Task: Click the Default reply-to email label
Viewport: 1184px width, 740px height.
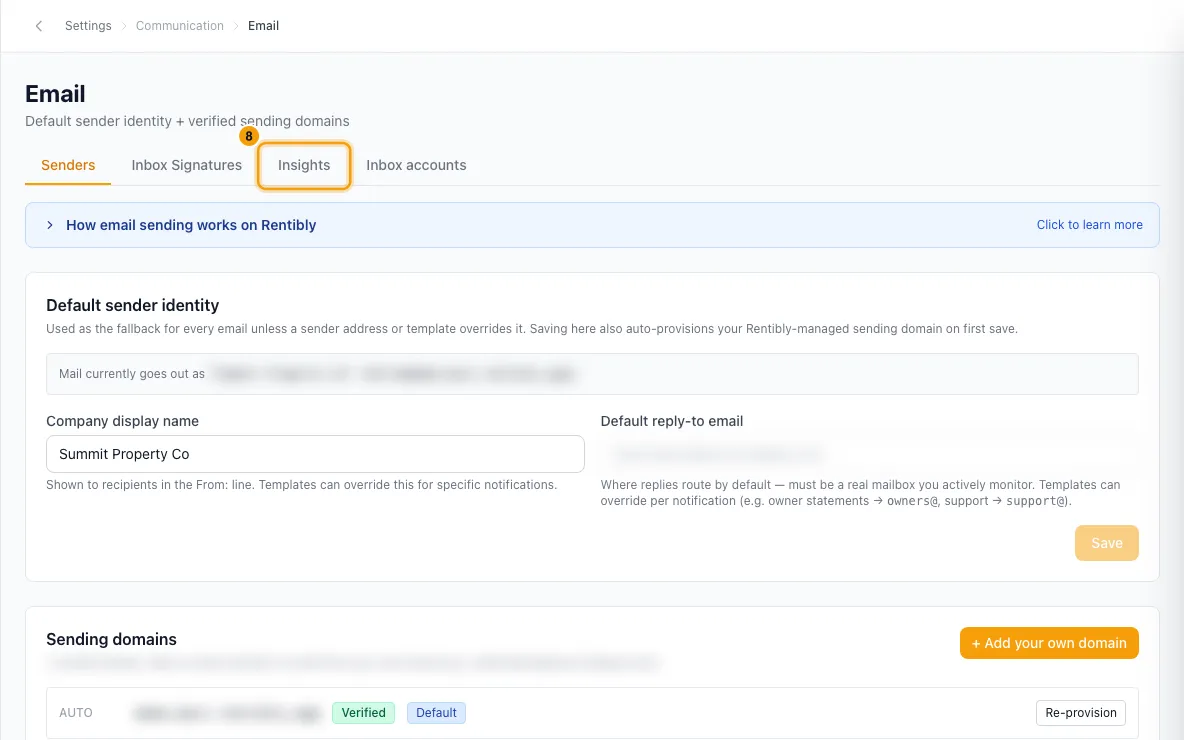Action: click(x=671, y=421)
